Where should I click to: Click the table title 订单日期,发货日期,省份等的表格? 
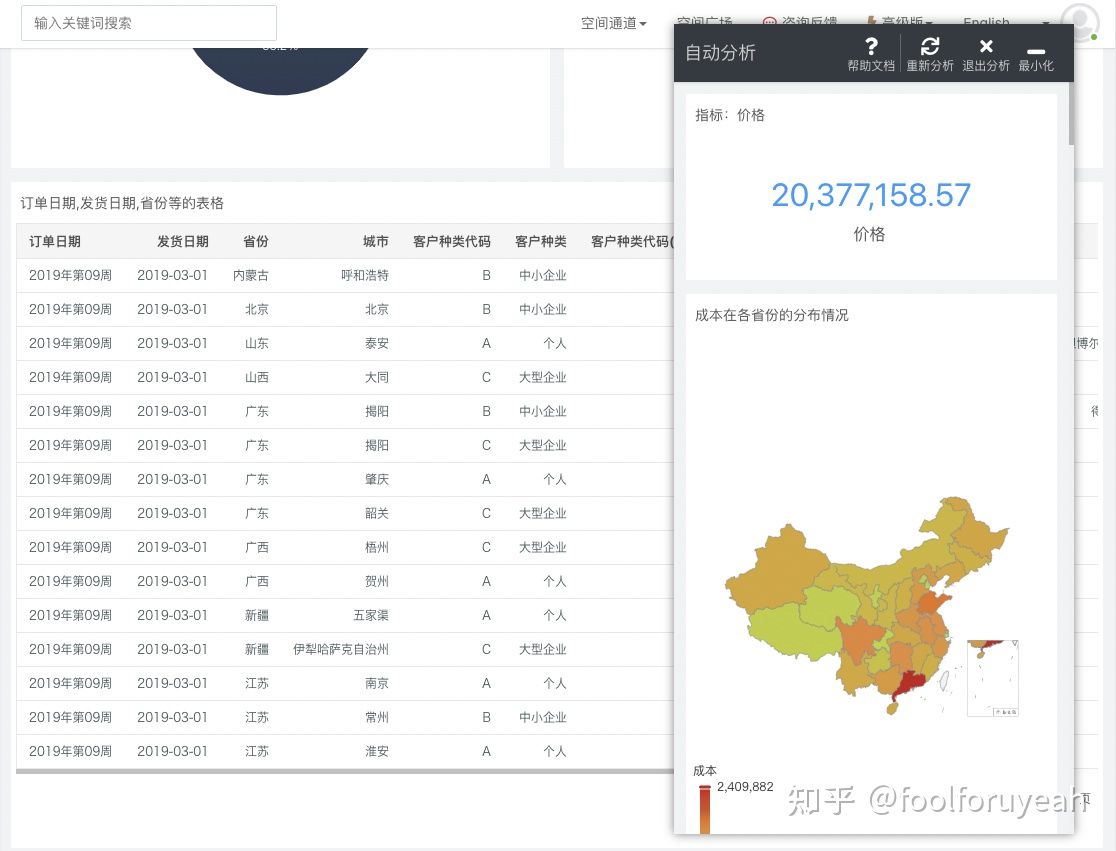[122, 204]
